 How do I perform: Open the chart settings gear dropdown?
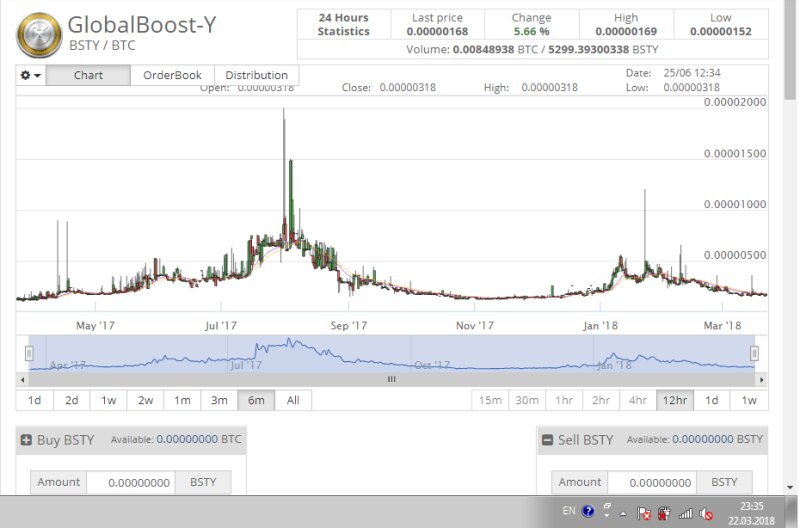coord(31,76)
